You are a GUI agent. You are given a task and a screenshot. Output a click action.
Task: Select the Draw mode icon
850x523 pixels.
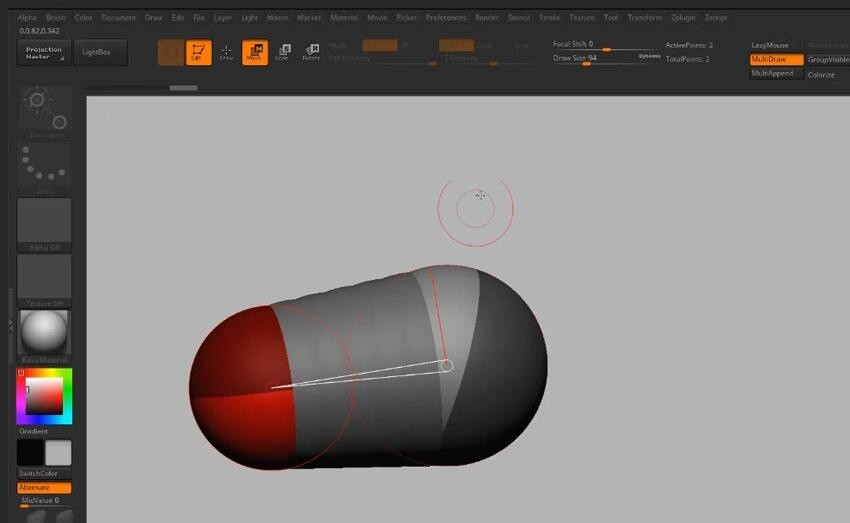pyautogui.click(x=226, y=53)
